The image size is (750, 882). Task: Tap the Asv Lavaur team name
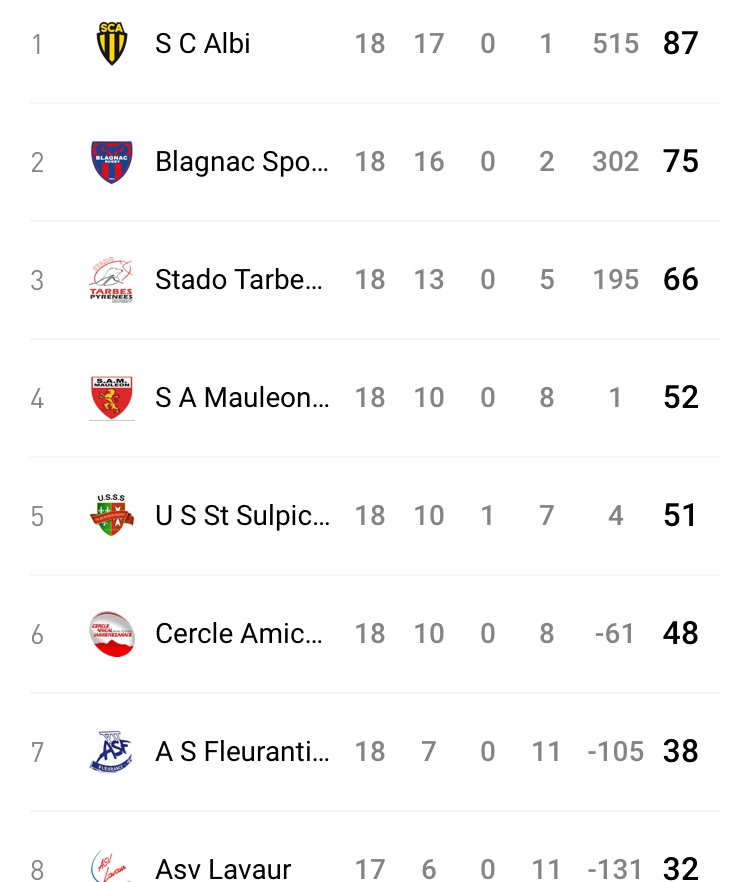(223, 869)
